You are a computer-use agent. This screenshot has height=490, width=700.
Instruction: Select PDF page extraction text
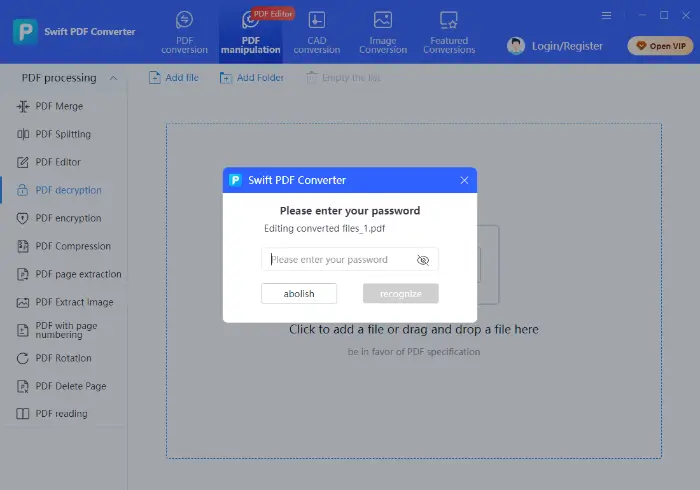pyautogui.click(x=78, y=274)
